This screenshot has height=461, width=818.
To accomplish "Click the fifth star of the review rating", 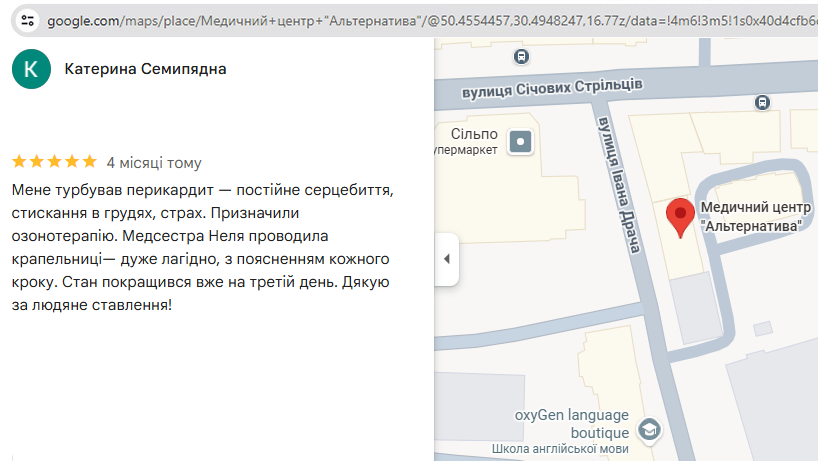I will pyautogui.click(x=89, y=162).
